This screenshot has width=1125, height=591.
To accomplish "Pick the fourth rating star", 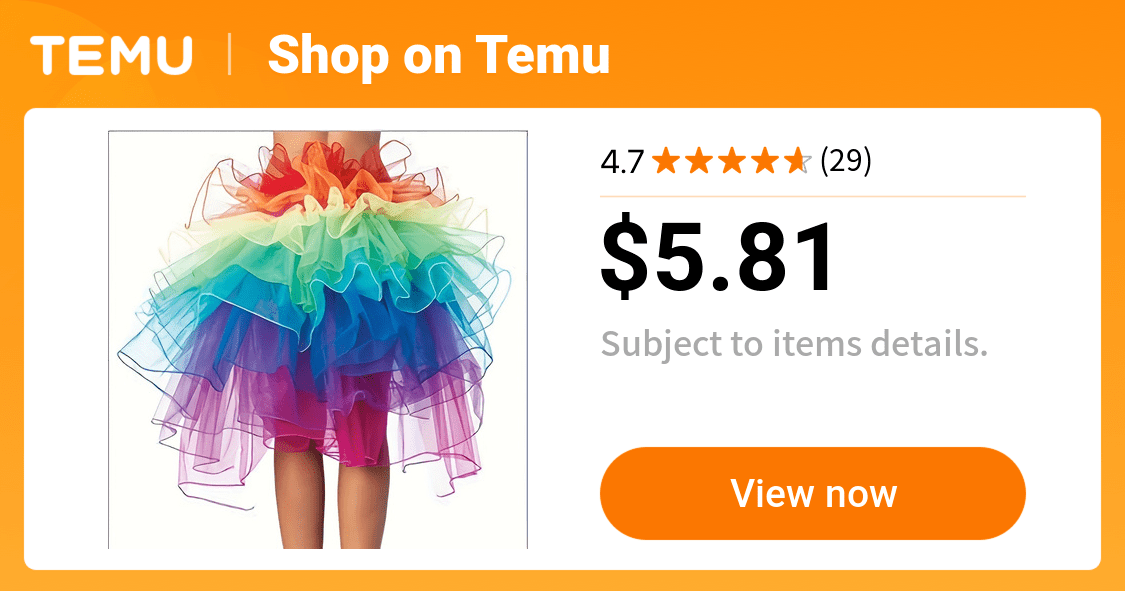I will [x=765, y=161].
